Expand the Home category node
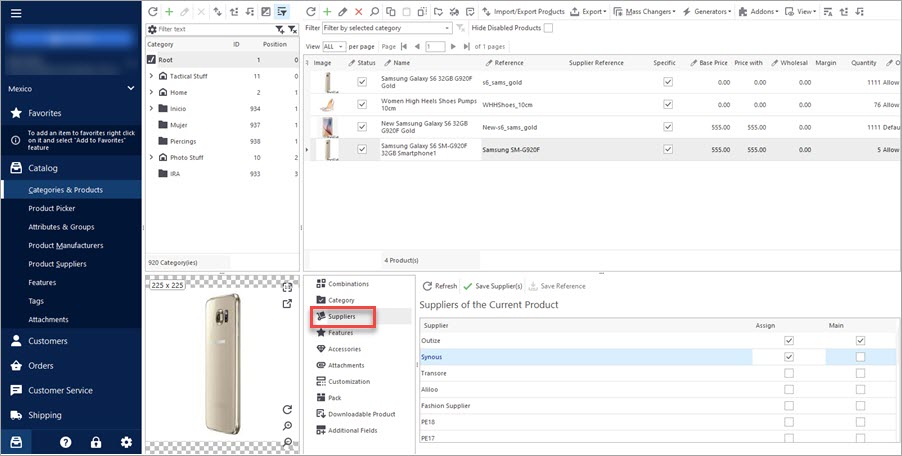This screenshot has height=456, width=902. [151, 92]
